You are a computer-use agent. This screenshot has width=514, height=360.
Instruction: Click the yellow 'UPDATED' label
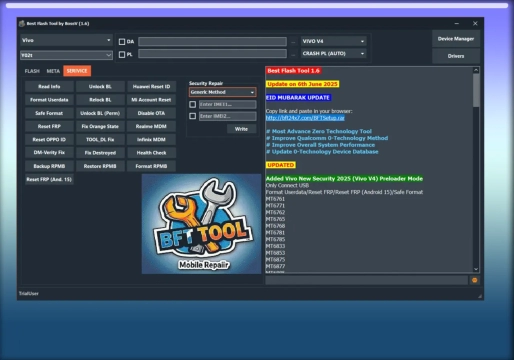tap(281, 165)
